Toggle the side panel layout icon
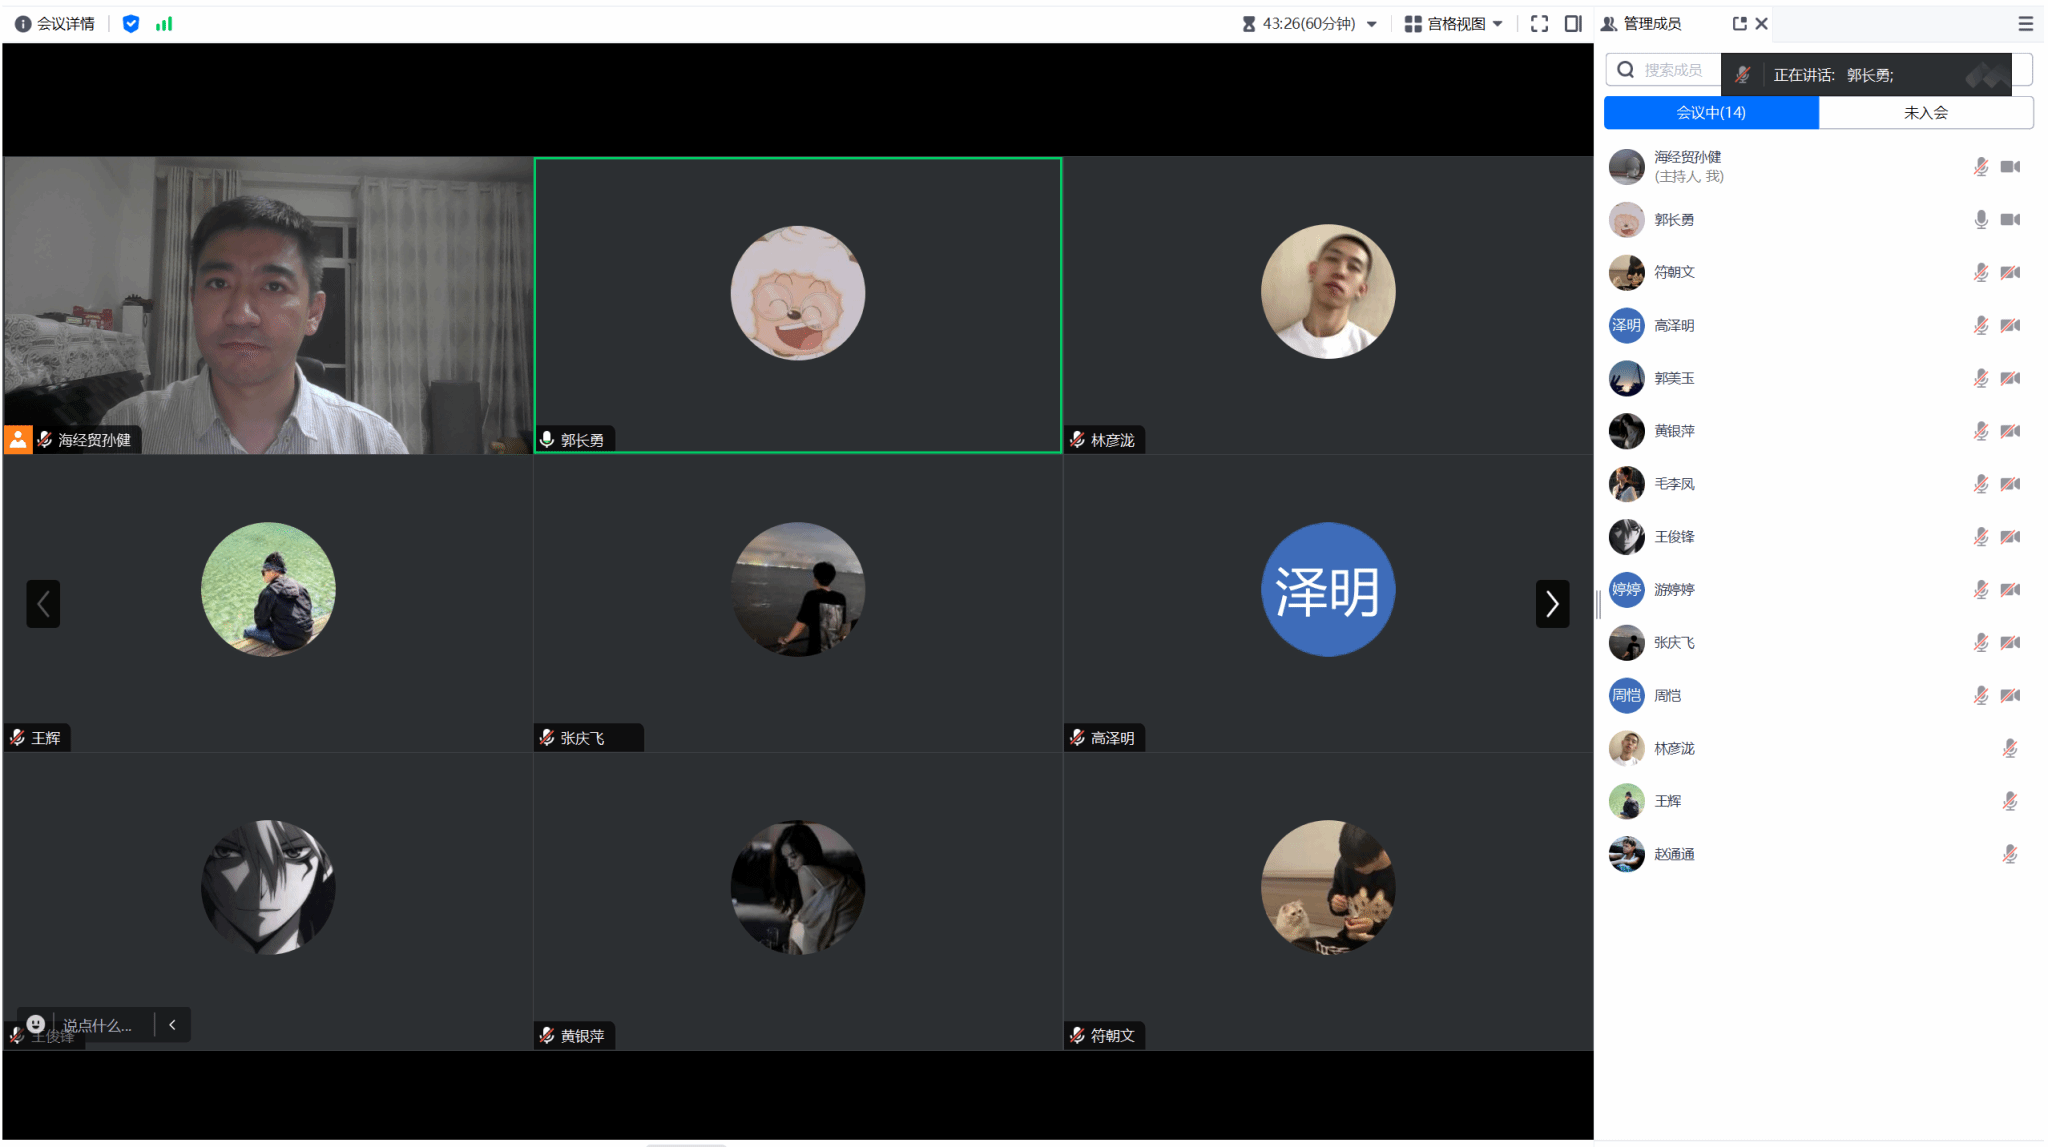 [x=1573, y=24]
